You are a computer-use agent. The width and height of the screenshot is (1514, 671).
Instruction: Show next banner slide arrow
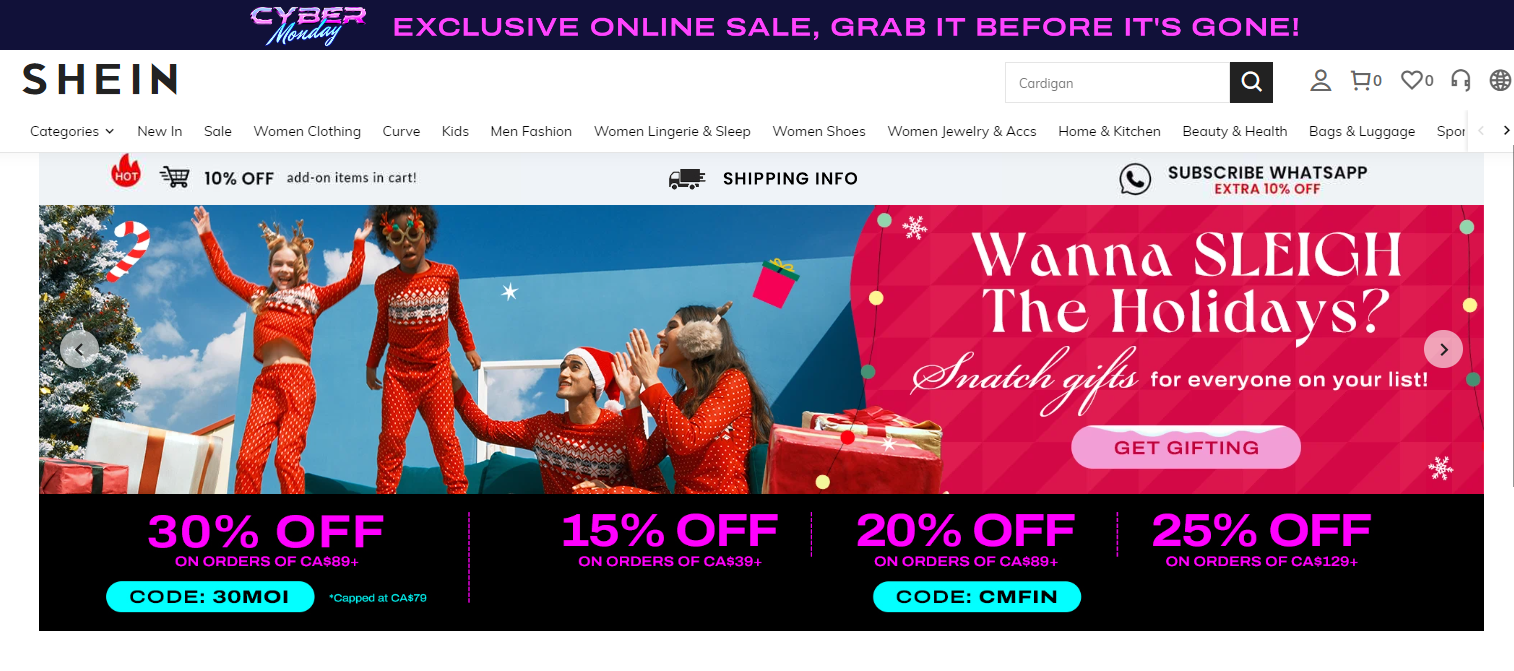pyautogui.click(x=1443, y=349)
